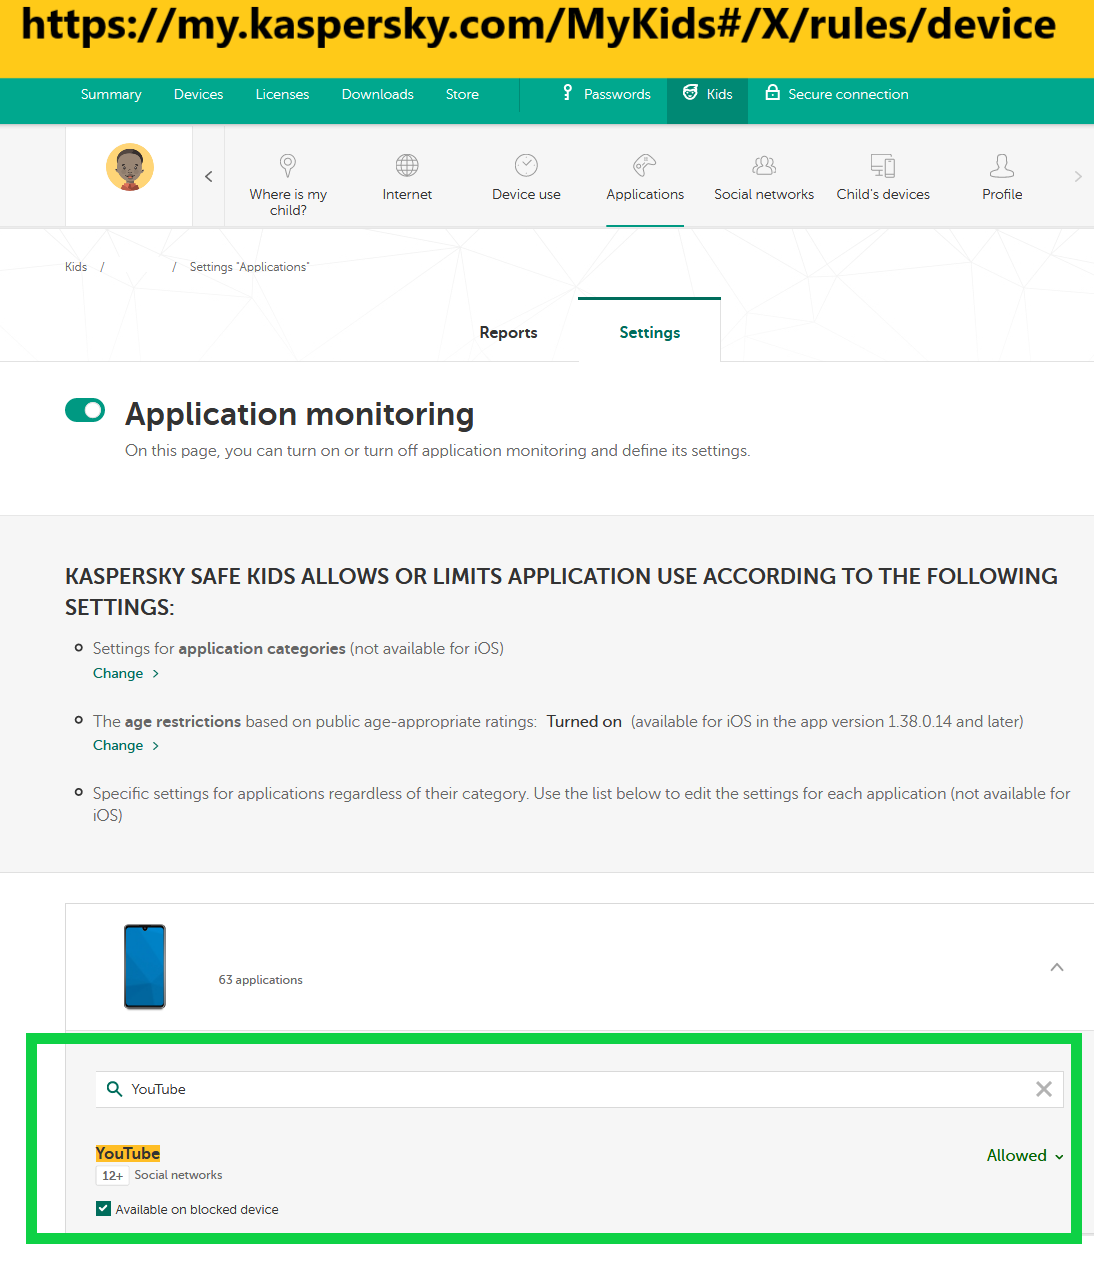Collapse the 63 applications device panel
Image resolution: width=1094 pixels, height=1269 pixels.
tap(1057, 967)
